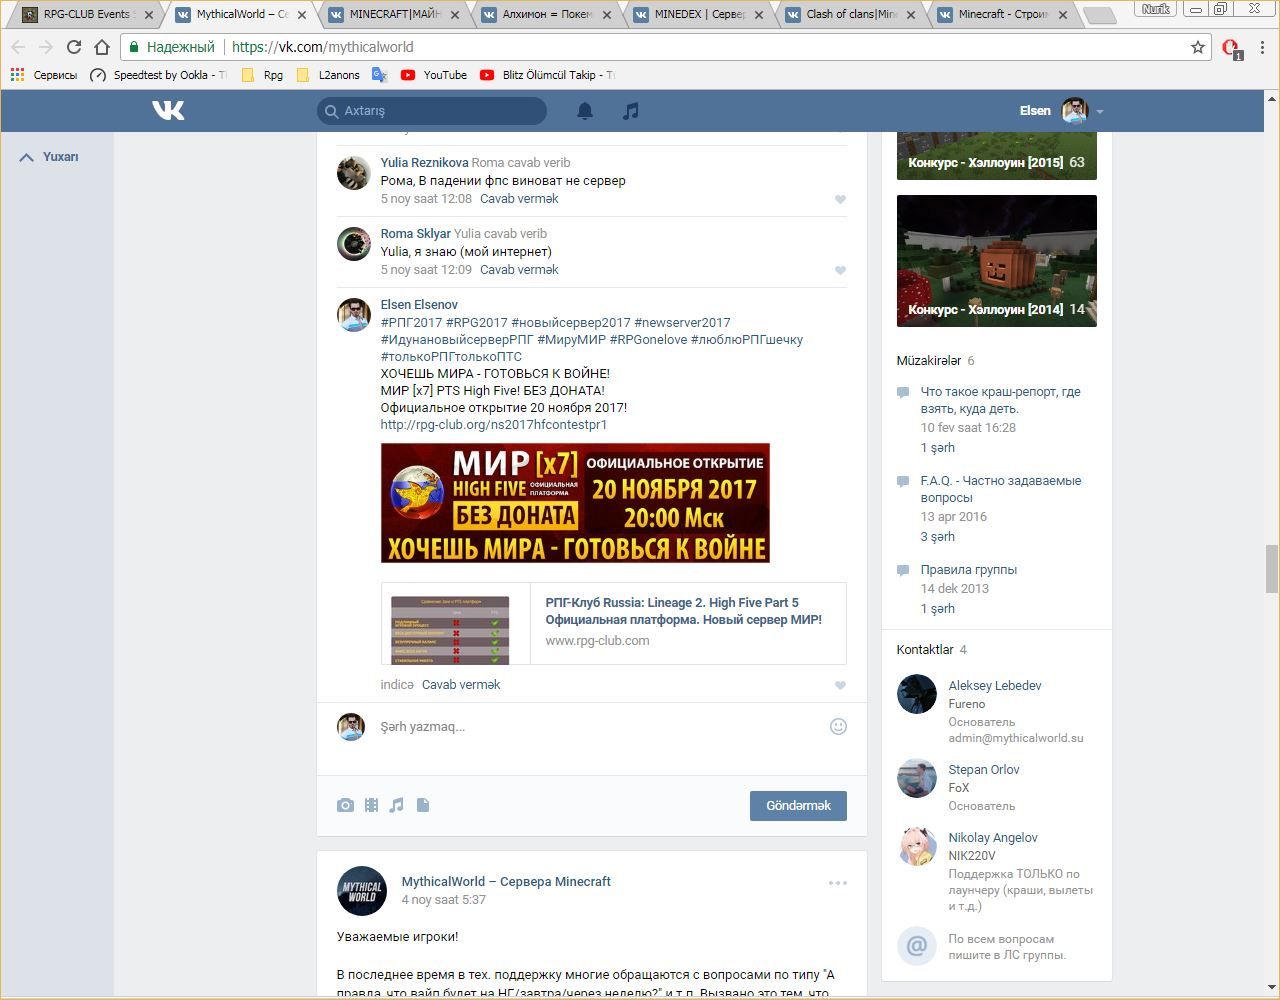This screenshot has width=1280, height=1000.
Task: Open the РПГ-Клуб Russia link preview
Action: 614,624
